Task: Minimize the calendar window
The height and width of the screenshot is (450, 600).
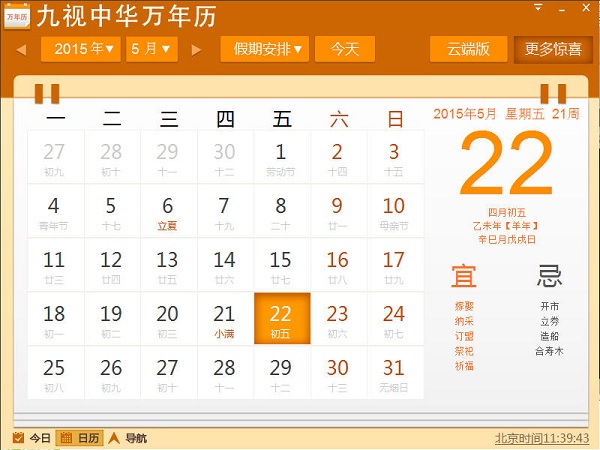Action: coord(561,8)
